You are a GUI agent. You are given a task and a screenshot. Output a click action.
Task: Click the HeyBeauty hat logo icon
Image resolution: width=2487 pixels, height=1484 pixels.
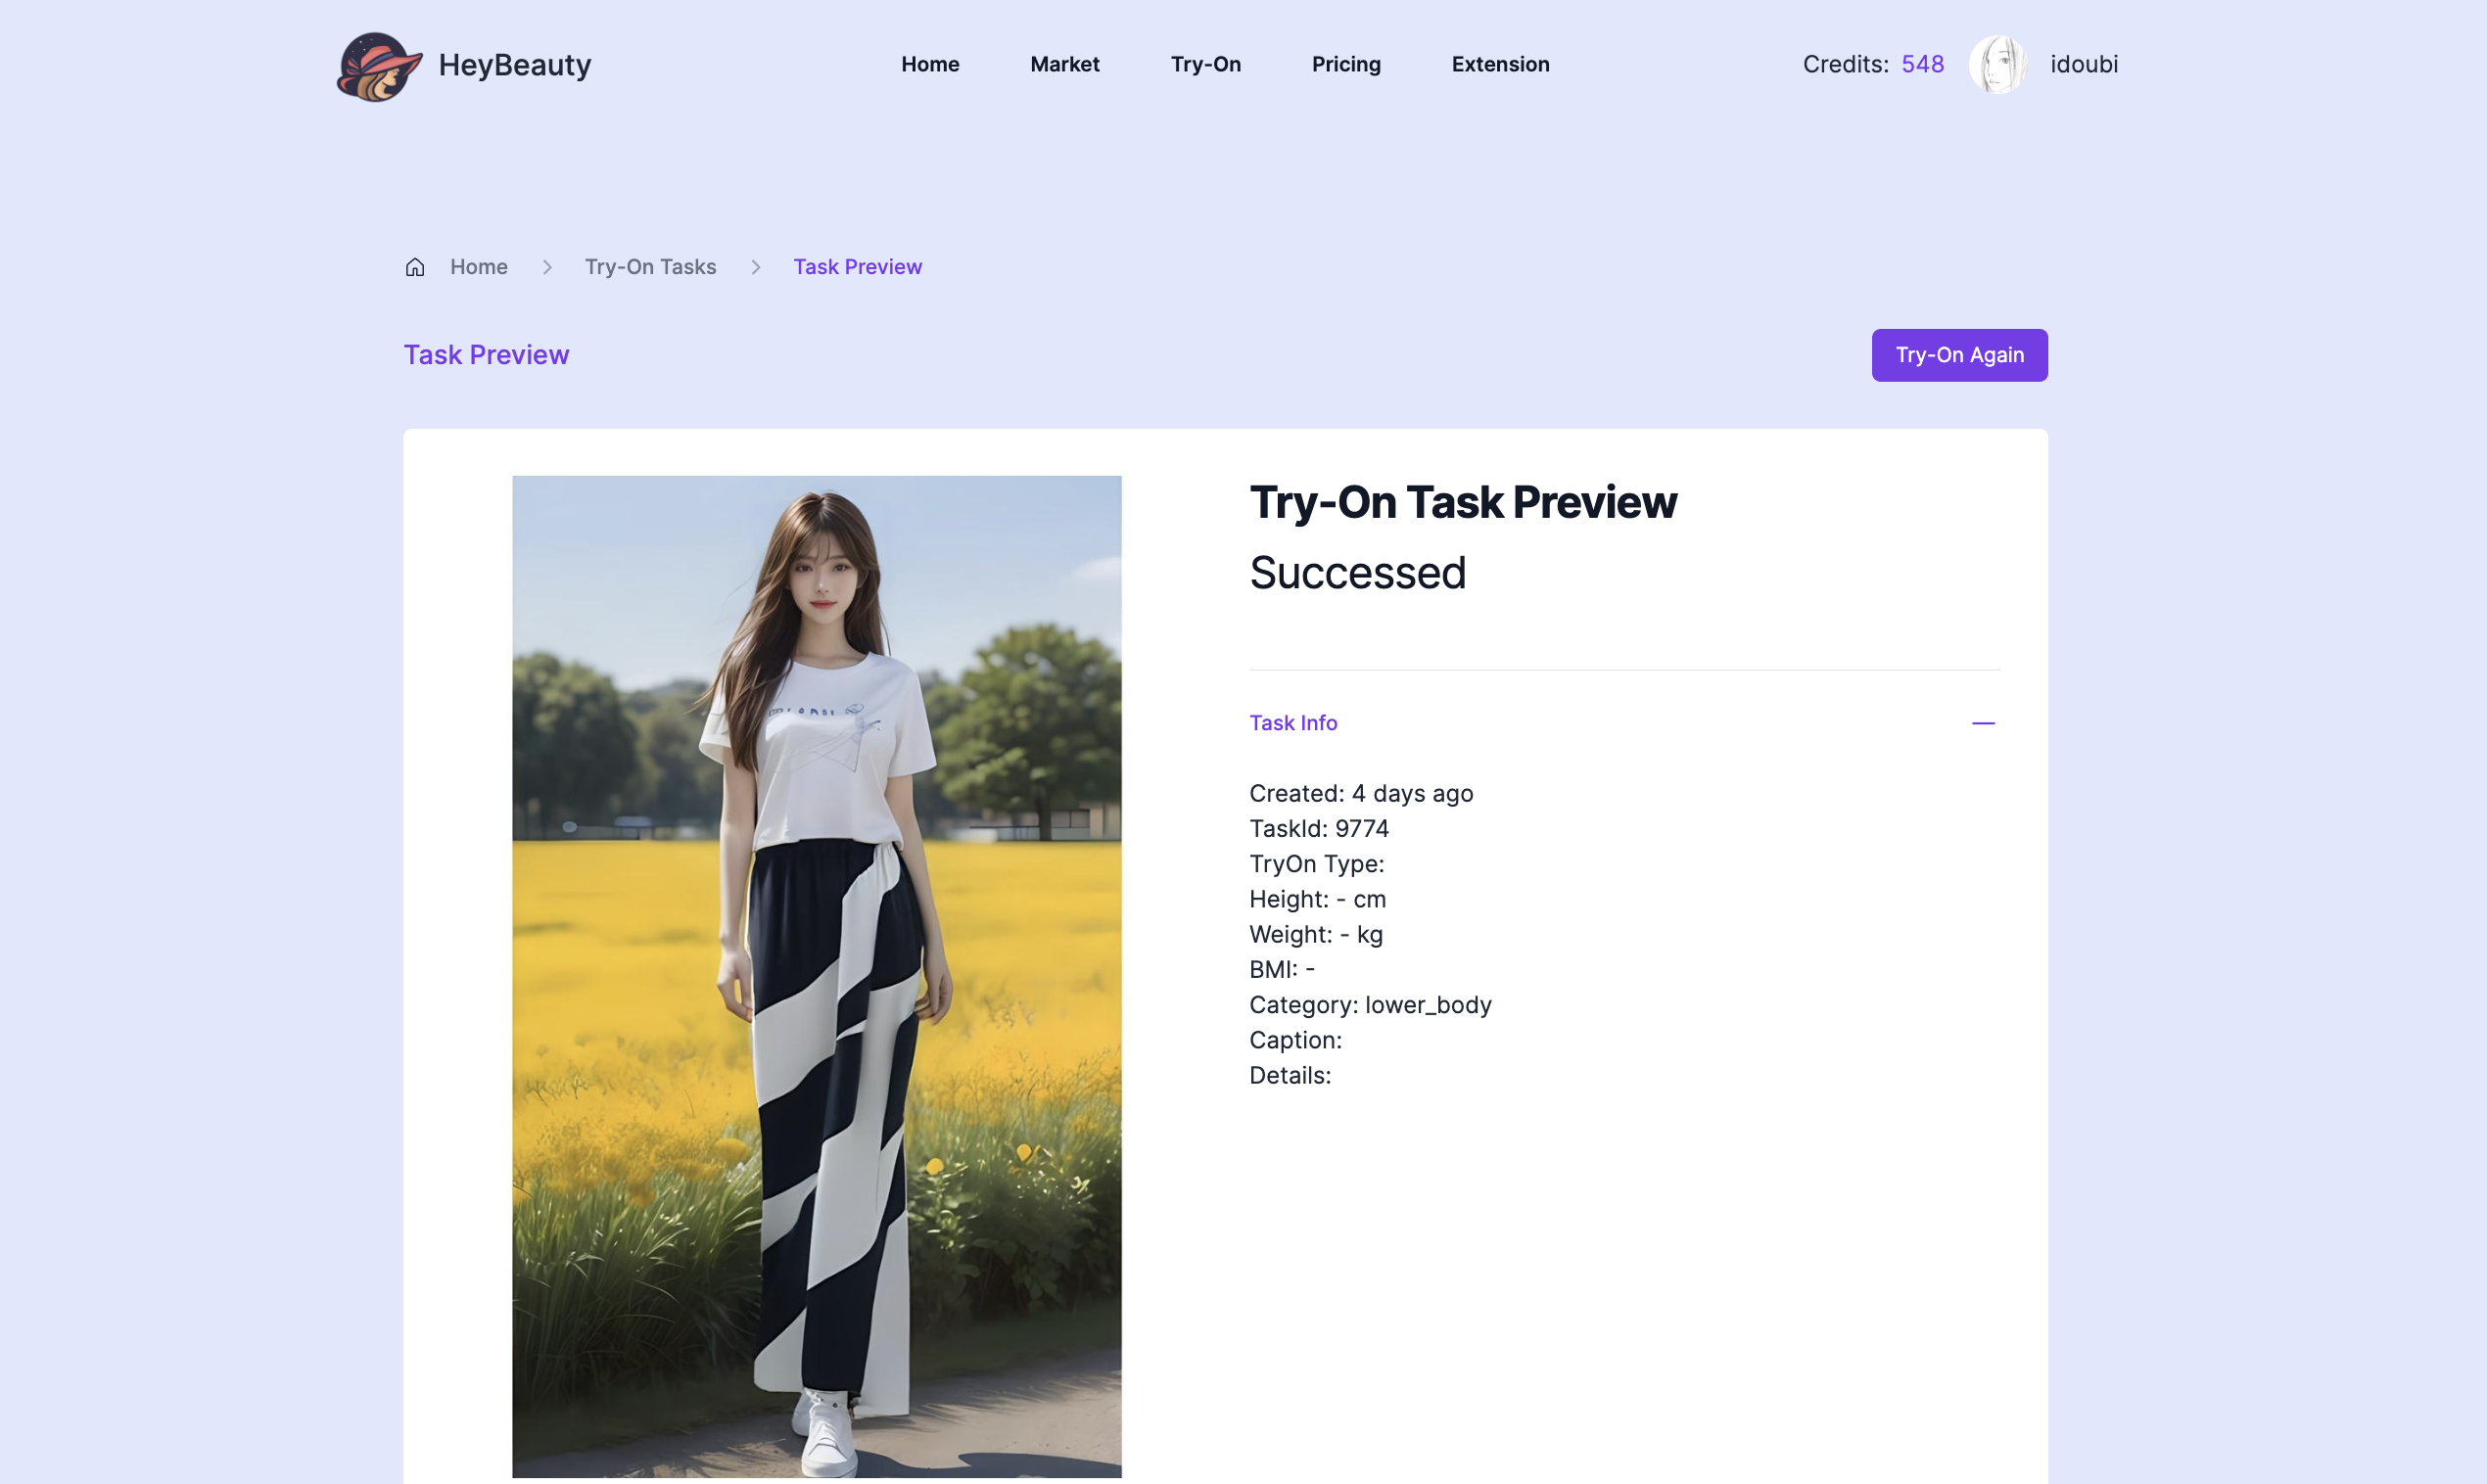(378, 66)
